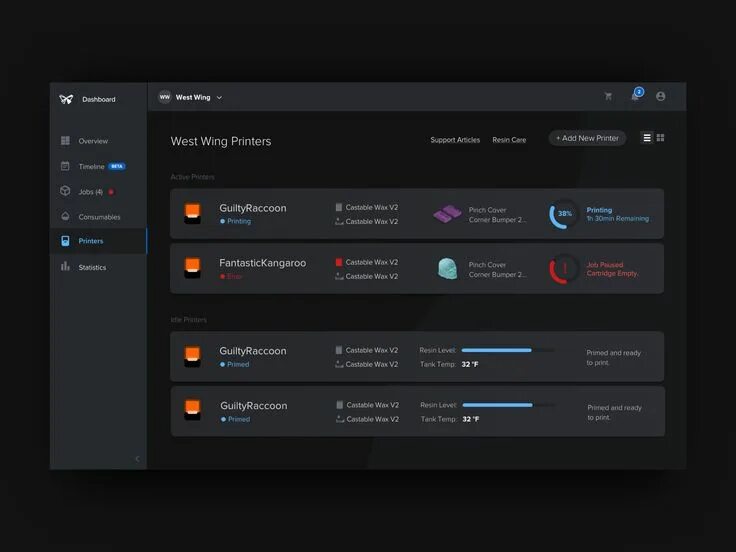Image resolution: width=736 pixels, height=552 pixels.
Task: Switch to grid view
Action: (x=660, y=138)
